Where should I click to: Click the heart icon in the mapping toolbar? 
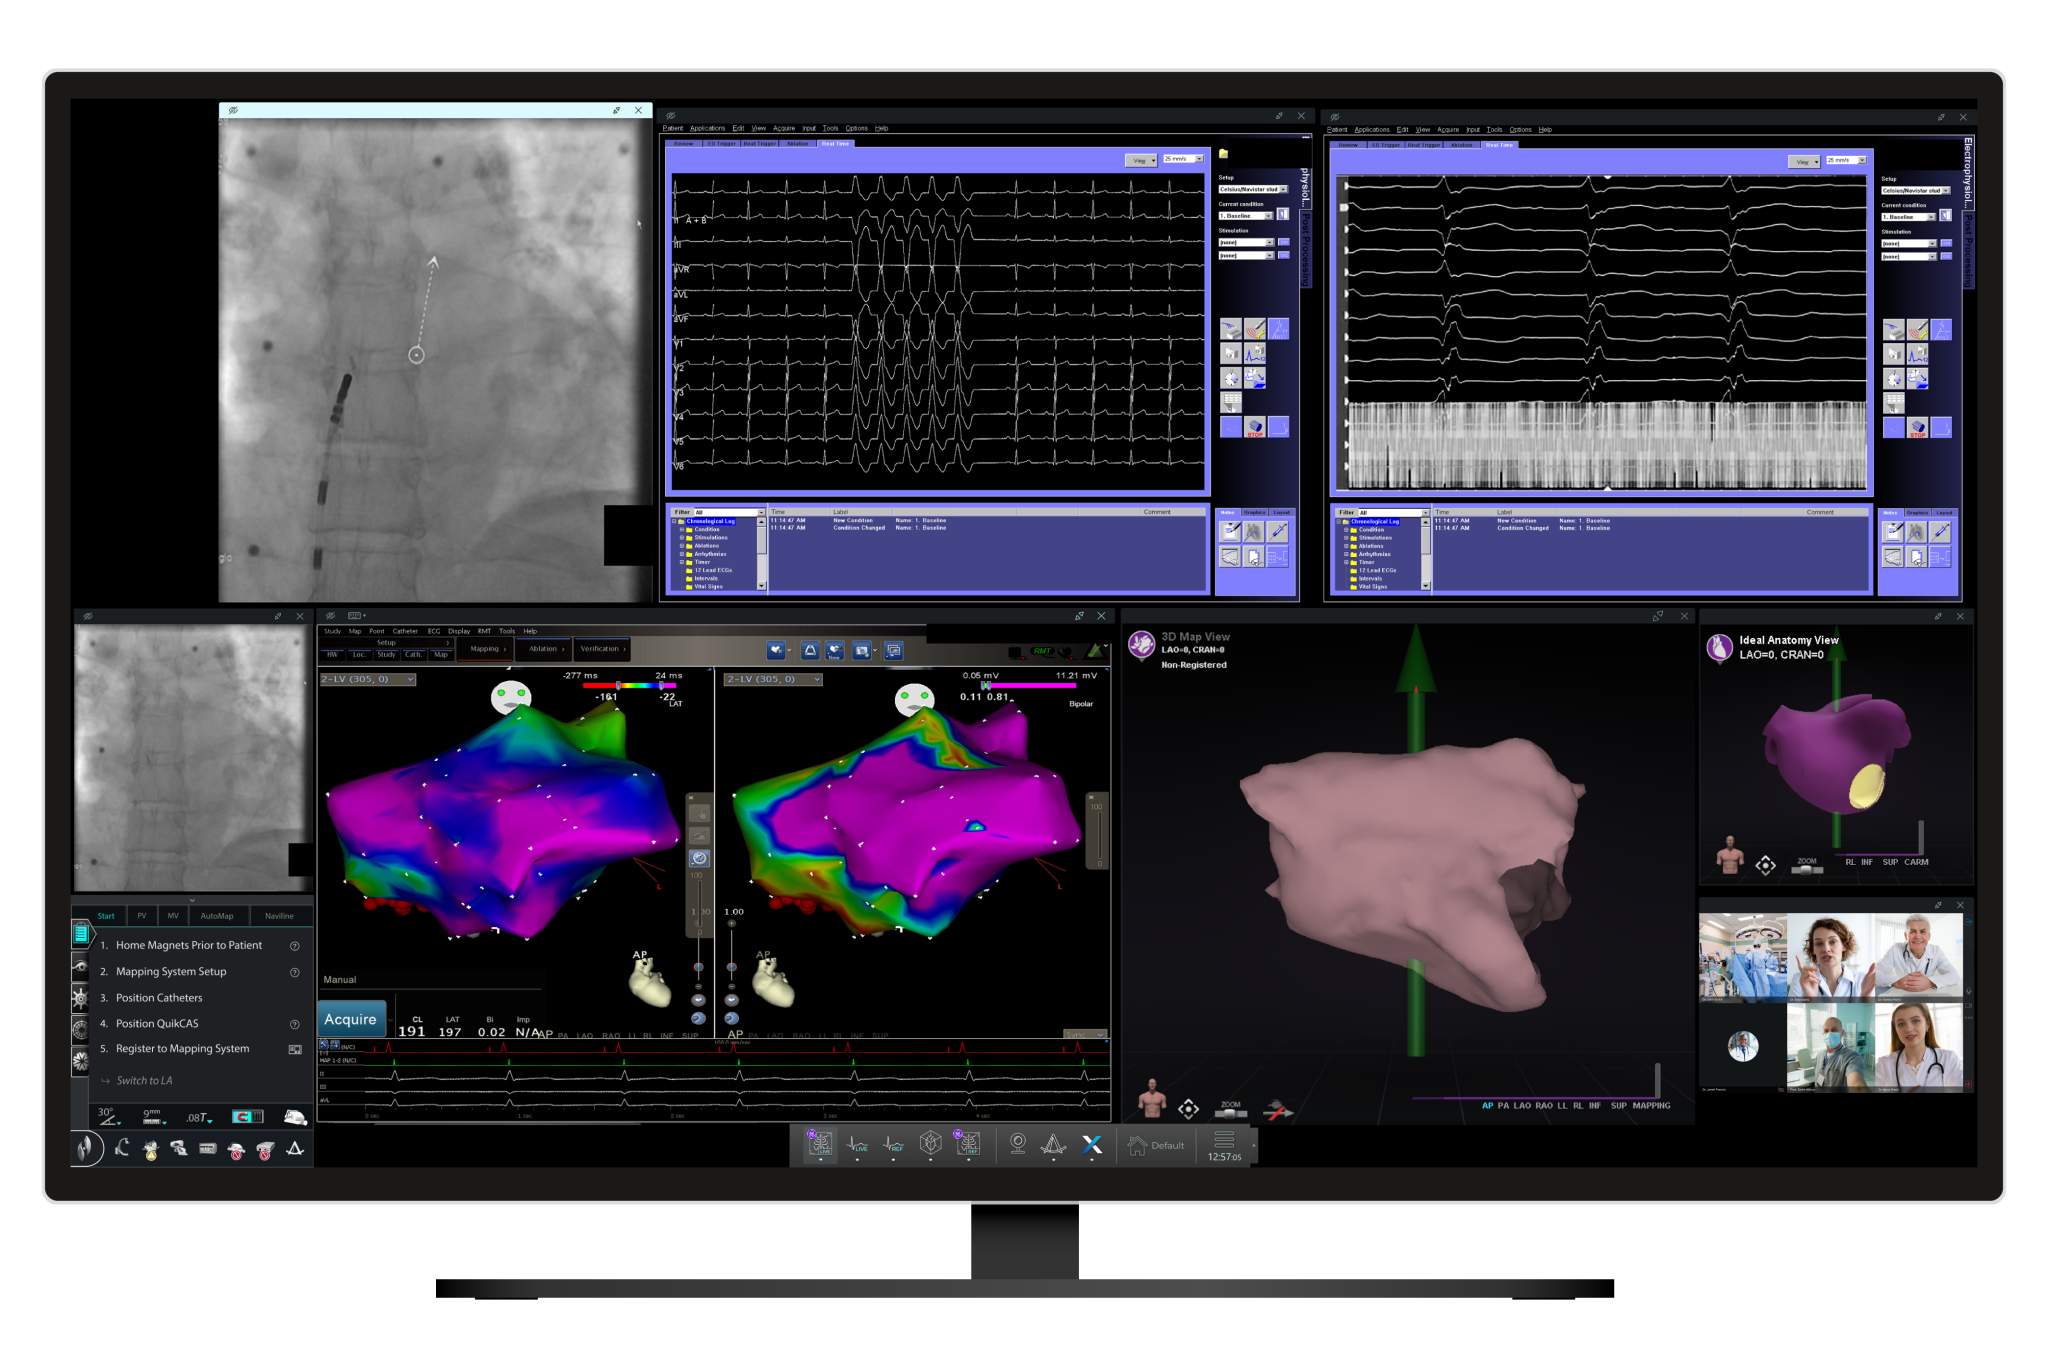point(776,651)
